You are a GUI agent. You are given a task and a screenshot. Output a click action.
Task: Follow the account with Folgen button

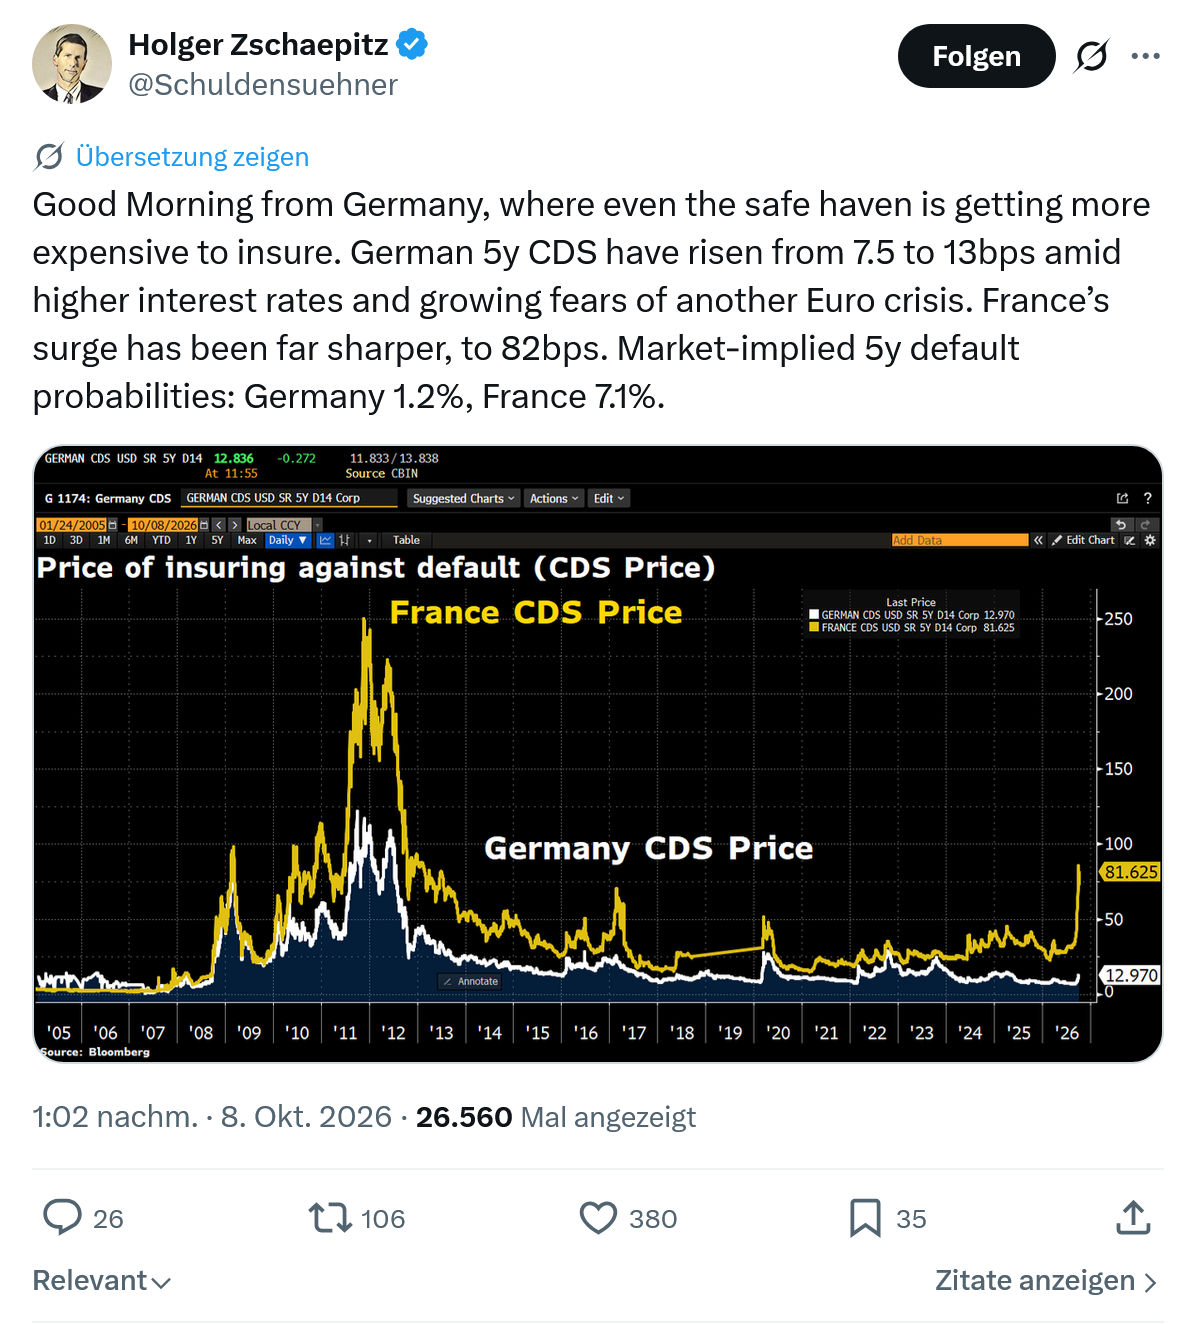976,56
